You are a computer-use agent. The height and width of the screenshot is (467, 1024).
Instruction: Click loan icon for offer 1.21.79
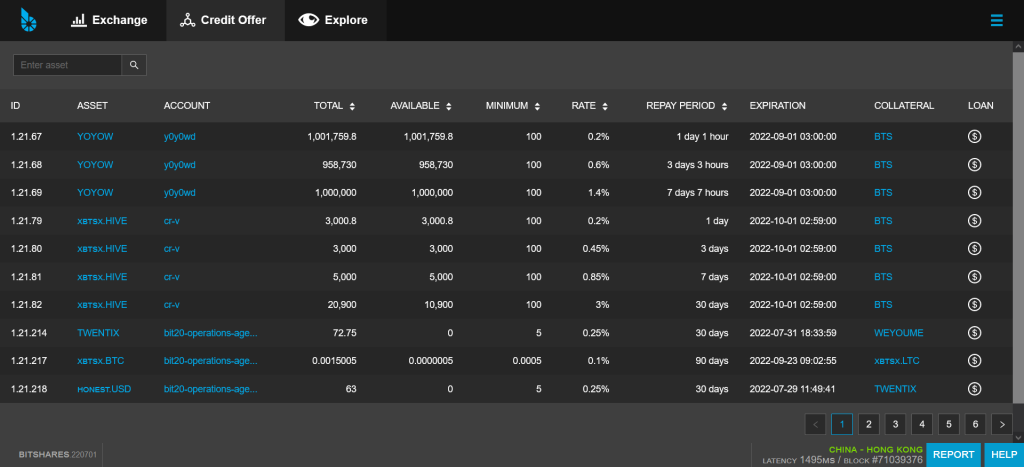974,220
